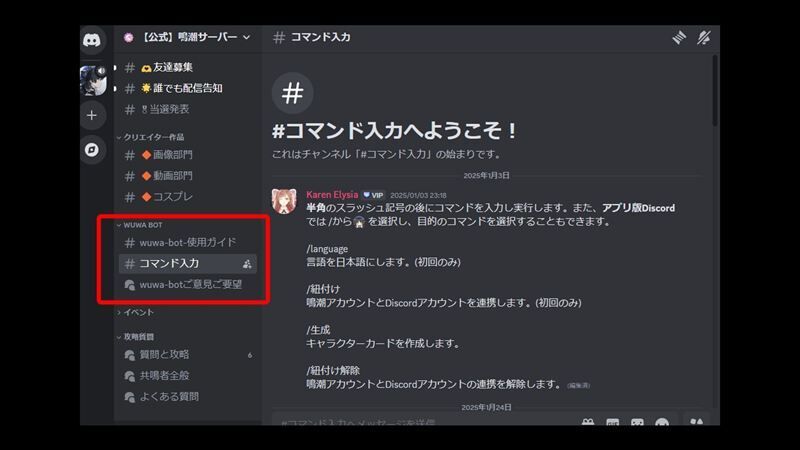Collapse the WUWA BOT category

(140, 225)
